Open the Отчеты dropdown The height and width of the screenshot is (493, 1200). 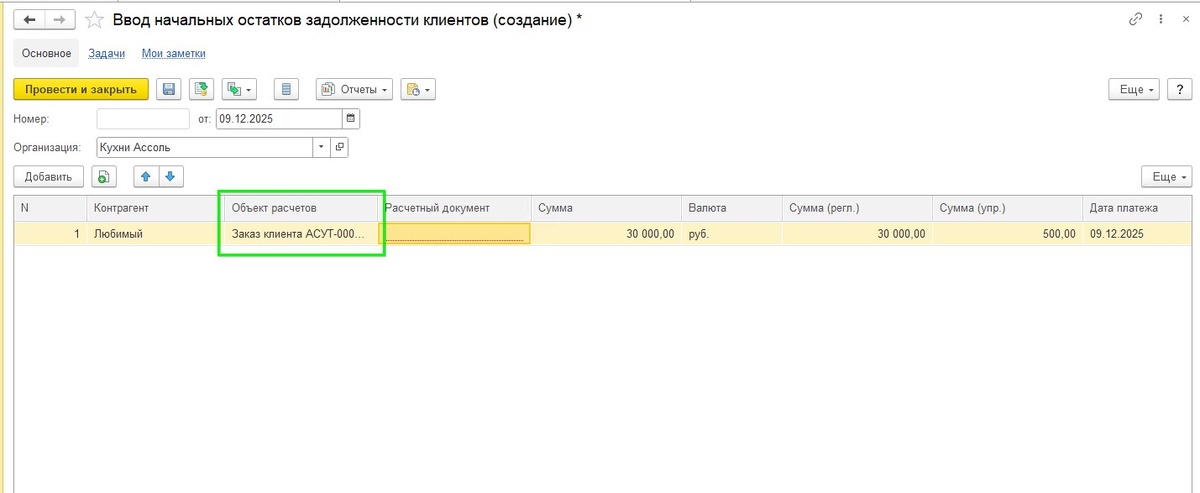(x=355, y=89)
